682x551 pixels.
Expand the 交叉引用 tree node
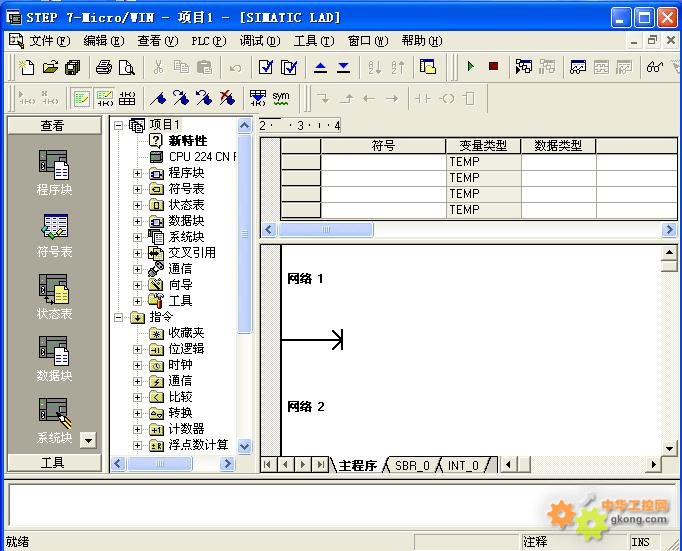pos(137,254)
